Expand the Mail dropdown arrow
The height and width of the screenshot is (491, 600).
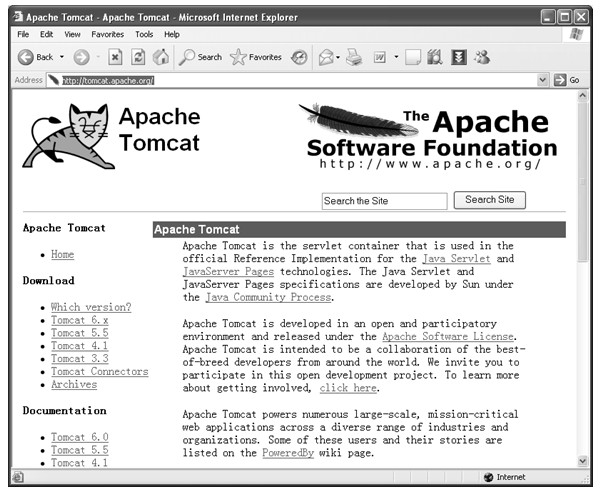[338, 58]
